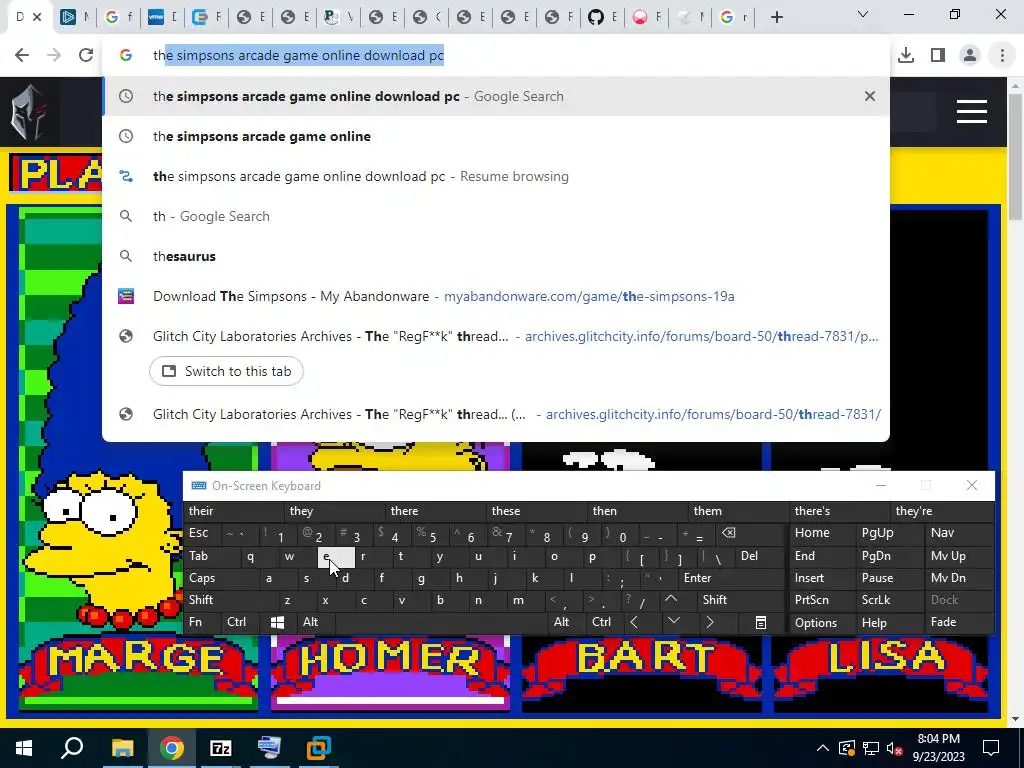
Task: Toggle the Chrome side panel icon
Action: point(938,56)
